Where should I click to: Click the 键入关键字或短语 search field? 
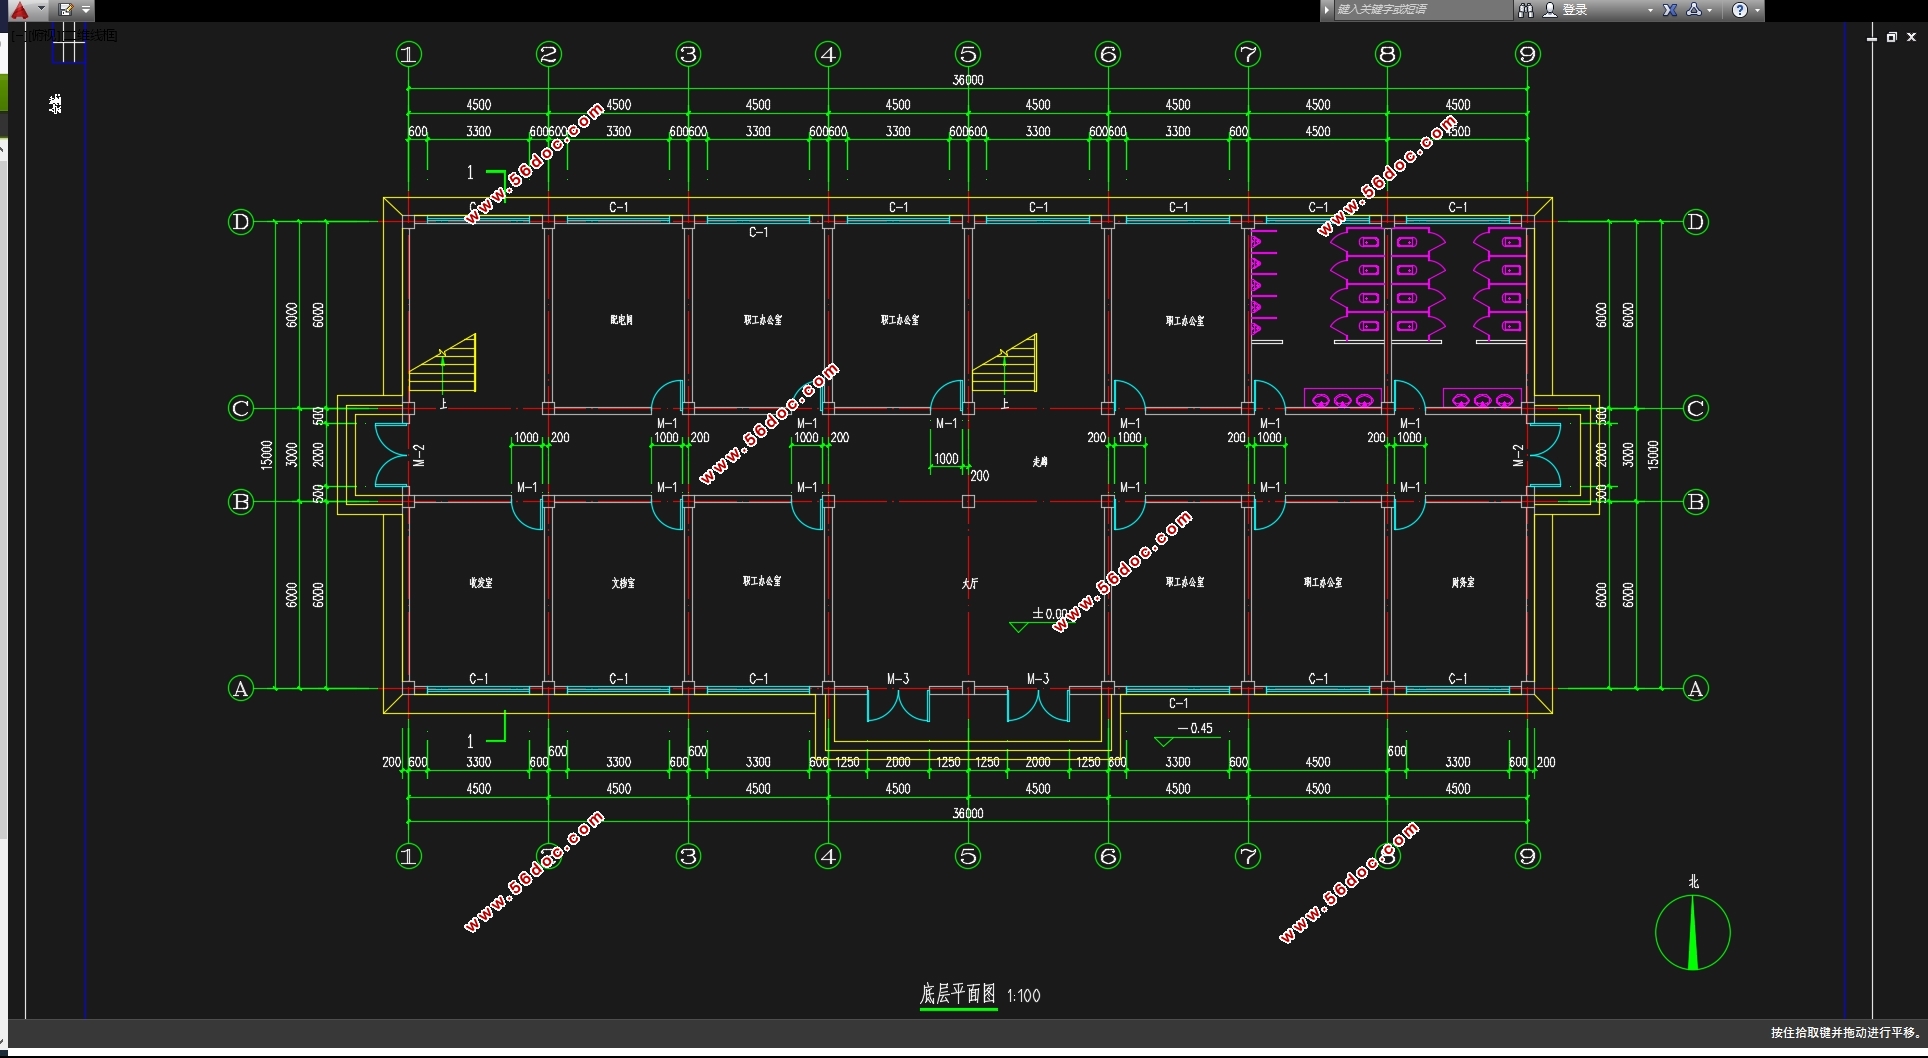(1420, 10)
